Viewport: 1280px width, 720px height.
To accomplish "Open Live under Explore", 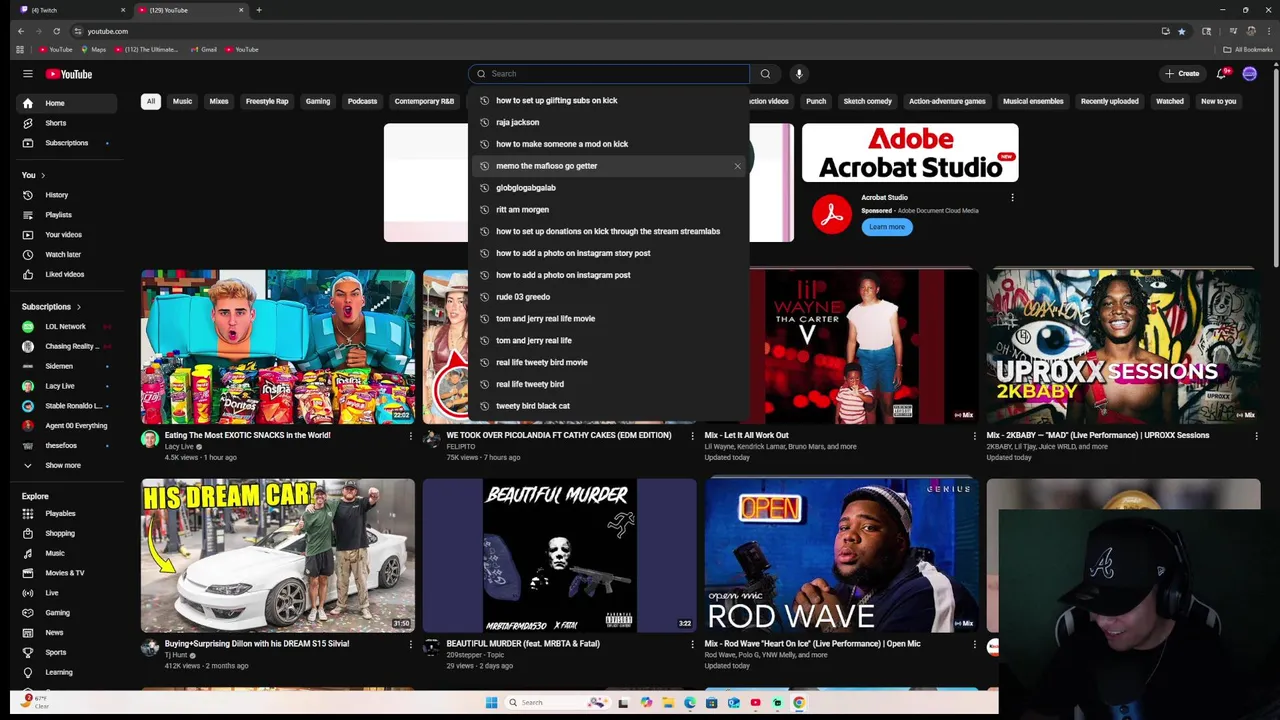I will [51, 593].
